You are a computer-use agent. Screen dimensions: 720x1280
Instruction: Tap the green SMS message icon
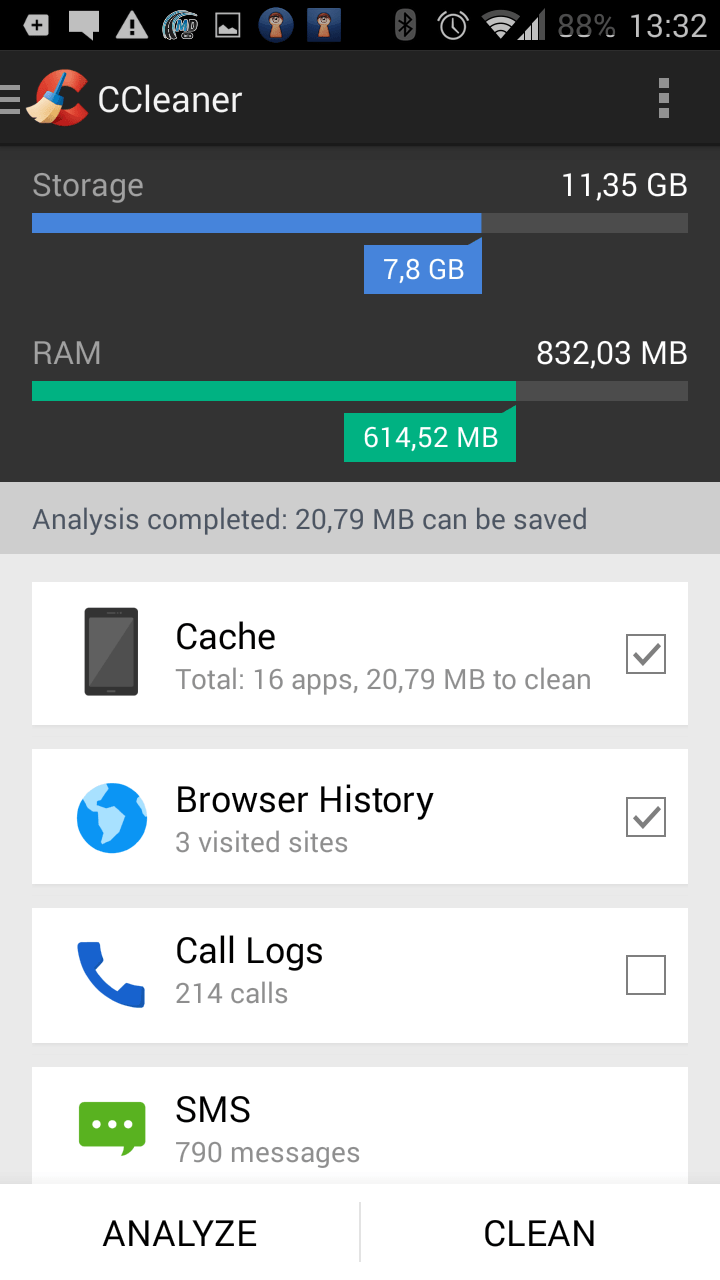[112, 1128]
